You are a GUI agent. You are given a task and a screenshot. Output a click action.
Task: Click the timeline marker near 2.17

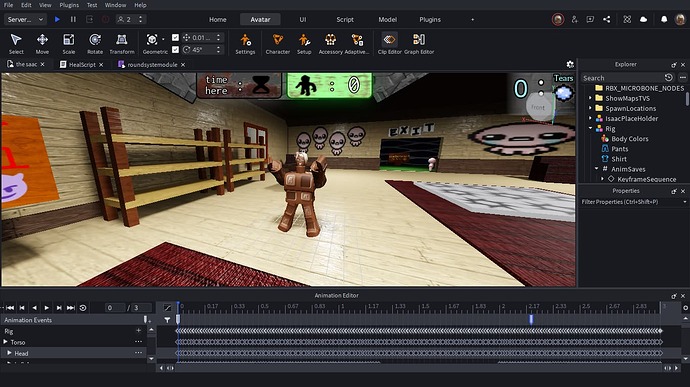pyautogui.click(x=531, y=319)
